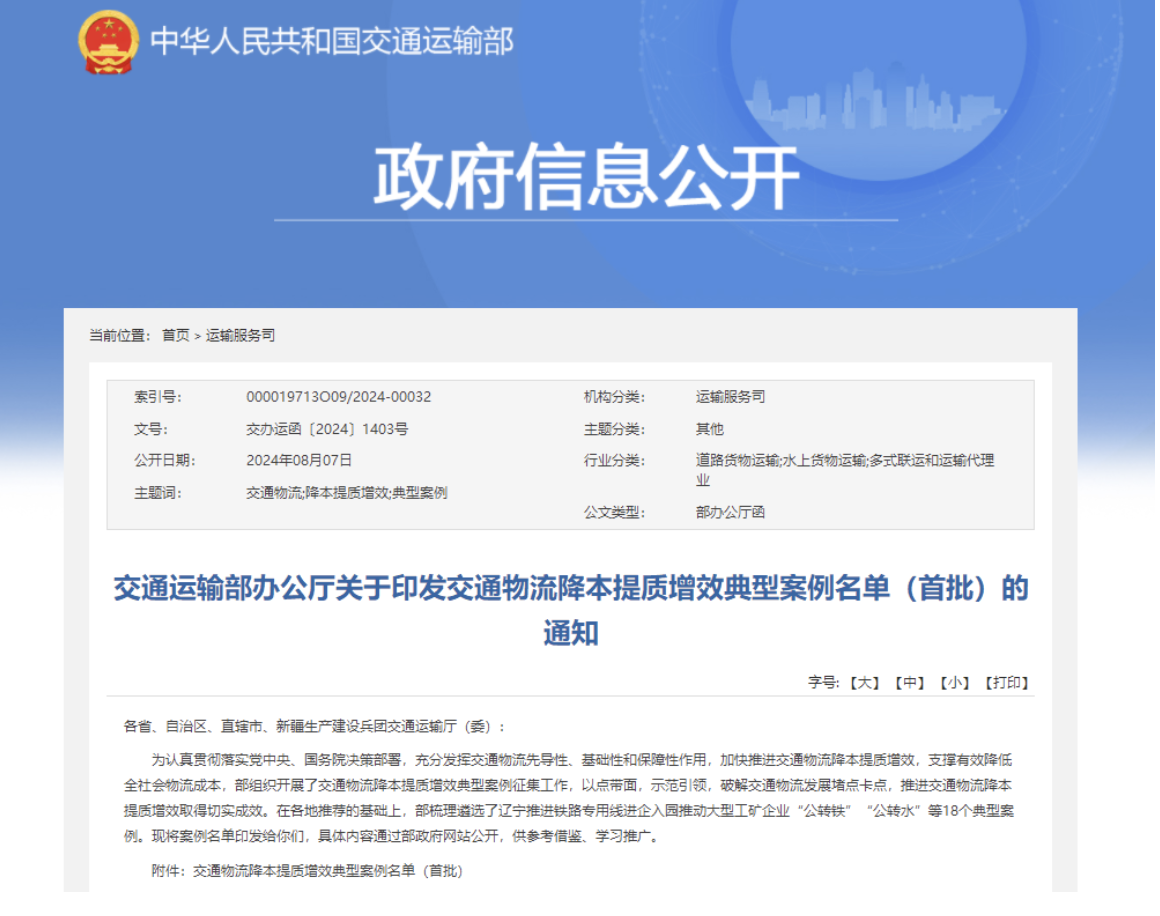Image resolution: width=1160 pixels, height=916 pixels.
Task: Select document type 部办公厅函
Action: 730,513
